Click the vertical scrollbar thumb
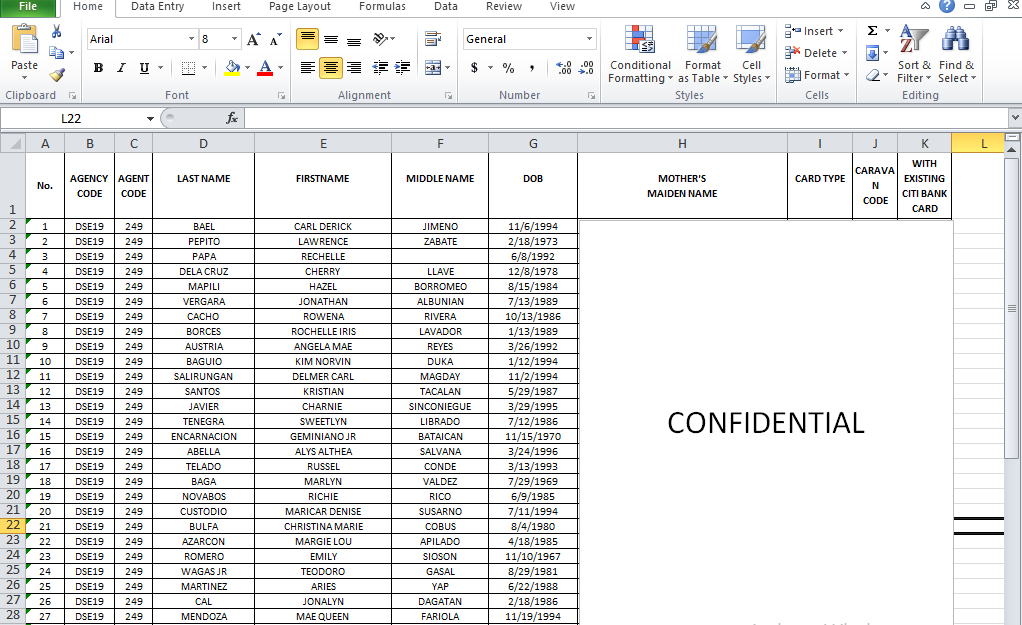This screenshot has width=1022, height=625. point(1012,308)
